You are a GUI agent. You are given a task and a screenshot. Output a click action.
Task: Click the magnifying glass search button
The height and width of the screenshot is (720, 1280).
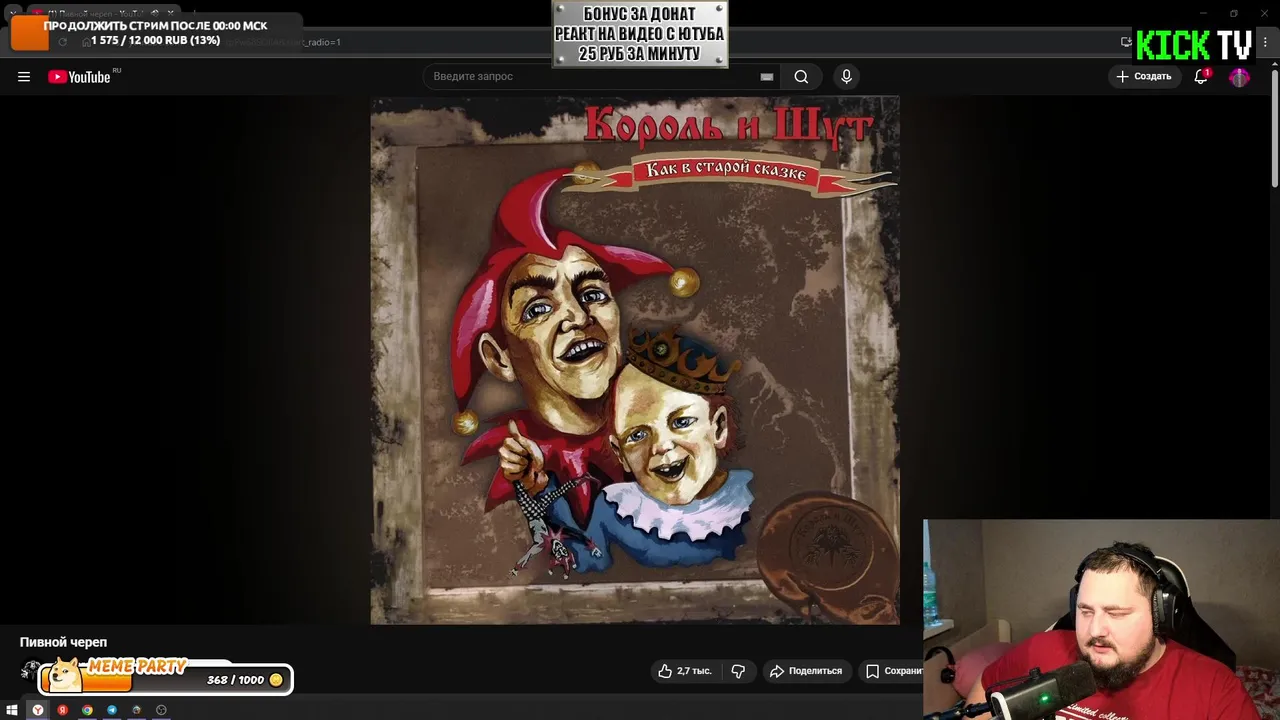pos(801,77)
